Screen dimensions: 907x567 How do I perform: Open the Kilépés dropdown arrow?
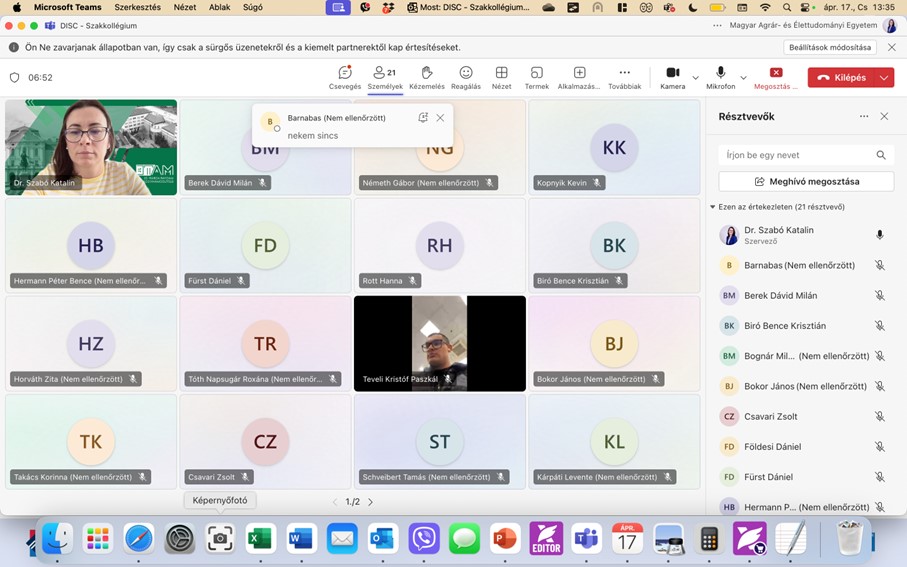pos(884,78)
